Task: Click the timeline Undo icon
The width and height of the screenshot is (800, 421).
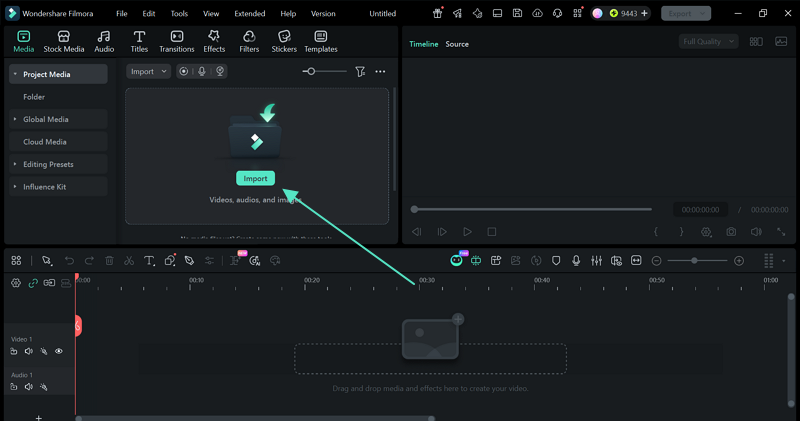Action: [69, 261]
